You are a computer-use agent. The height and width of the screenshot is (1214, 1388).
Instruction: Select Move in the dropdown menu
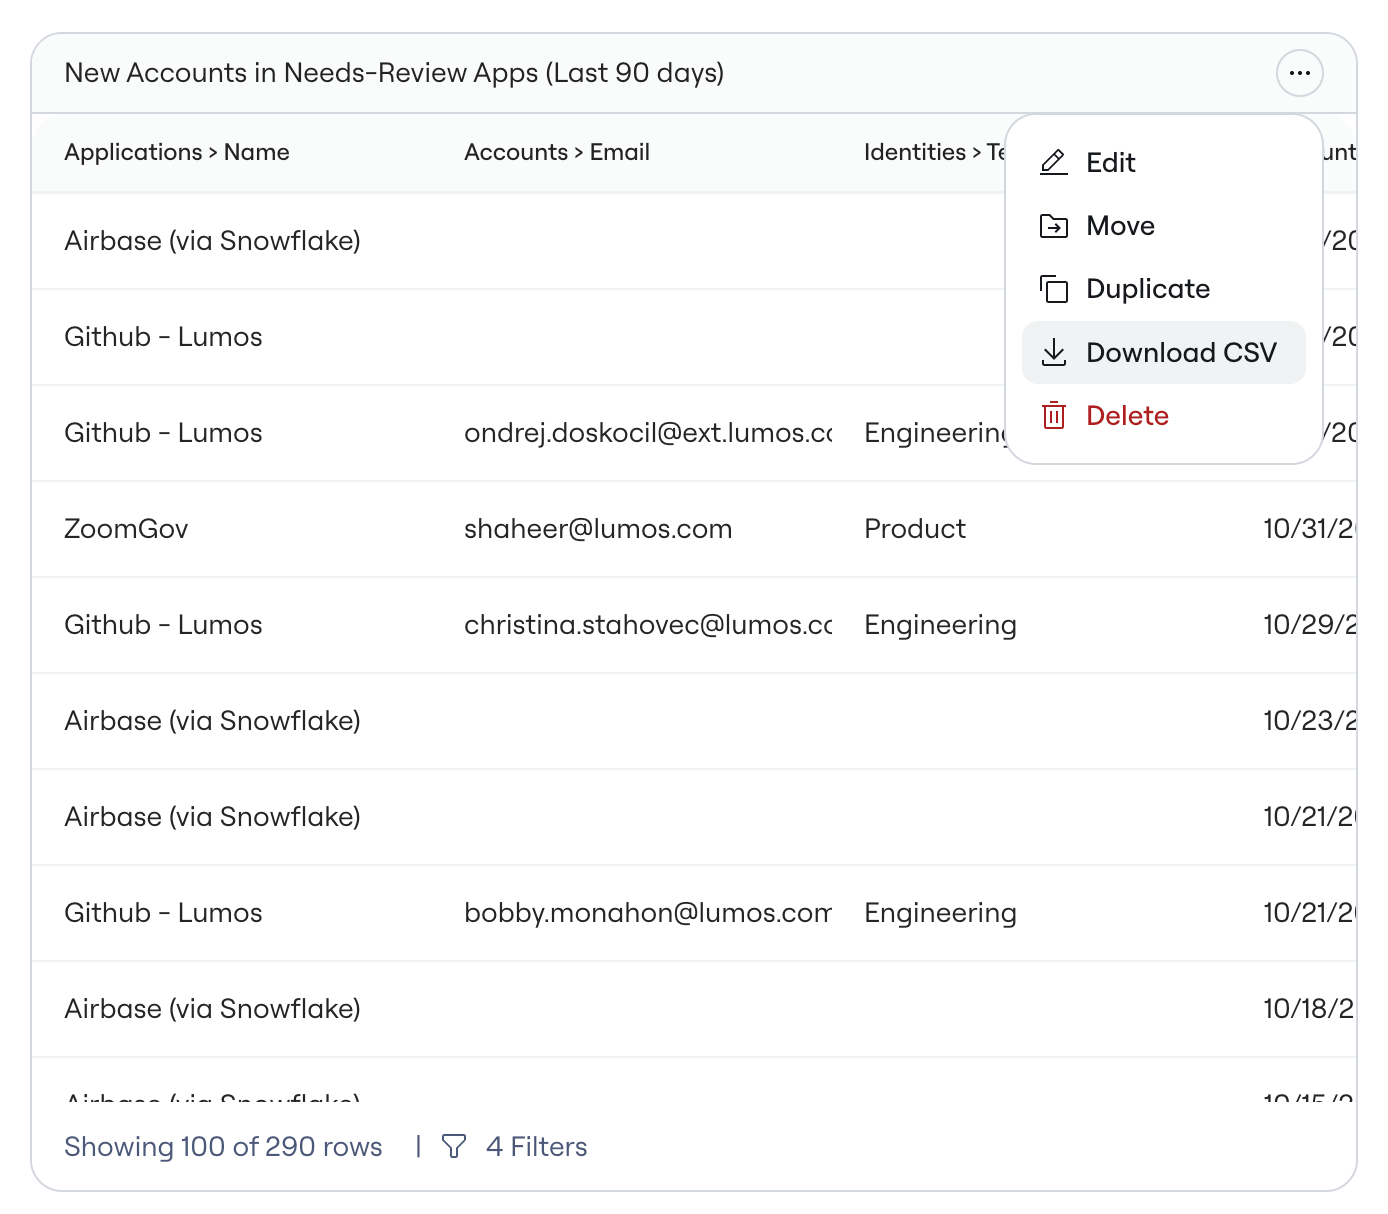point(1163,226)
